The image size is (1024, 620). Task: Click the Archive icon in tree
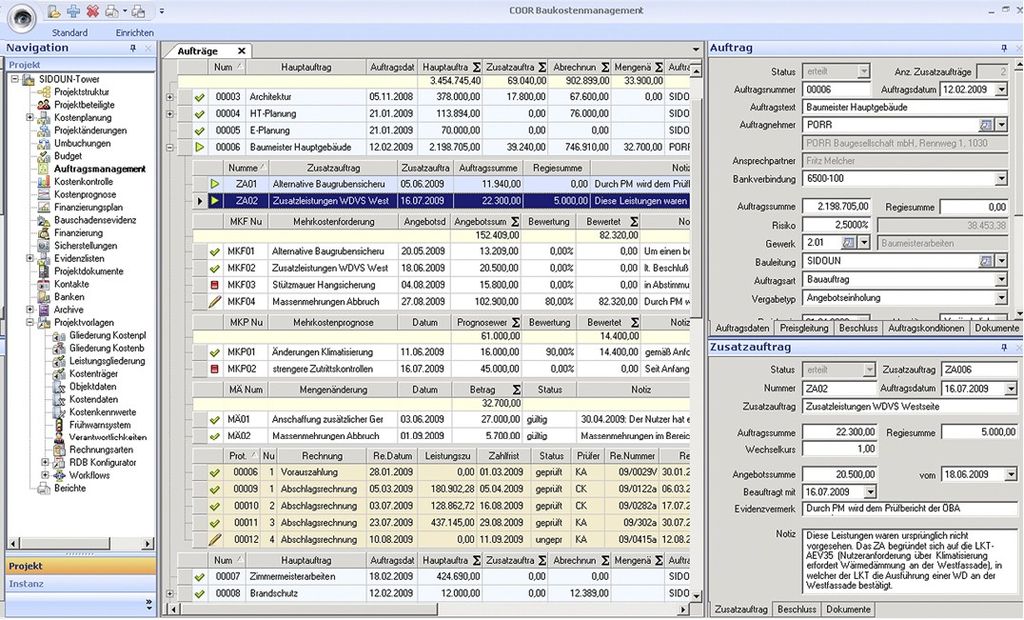tap(44, 310)
